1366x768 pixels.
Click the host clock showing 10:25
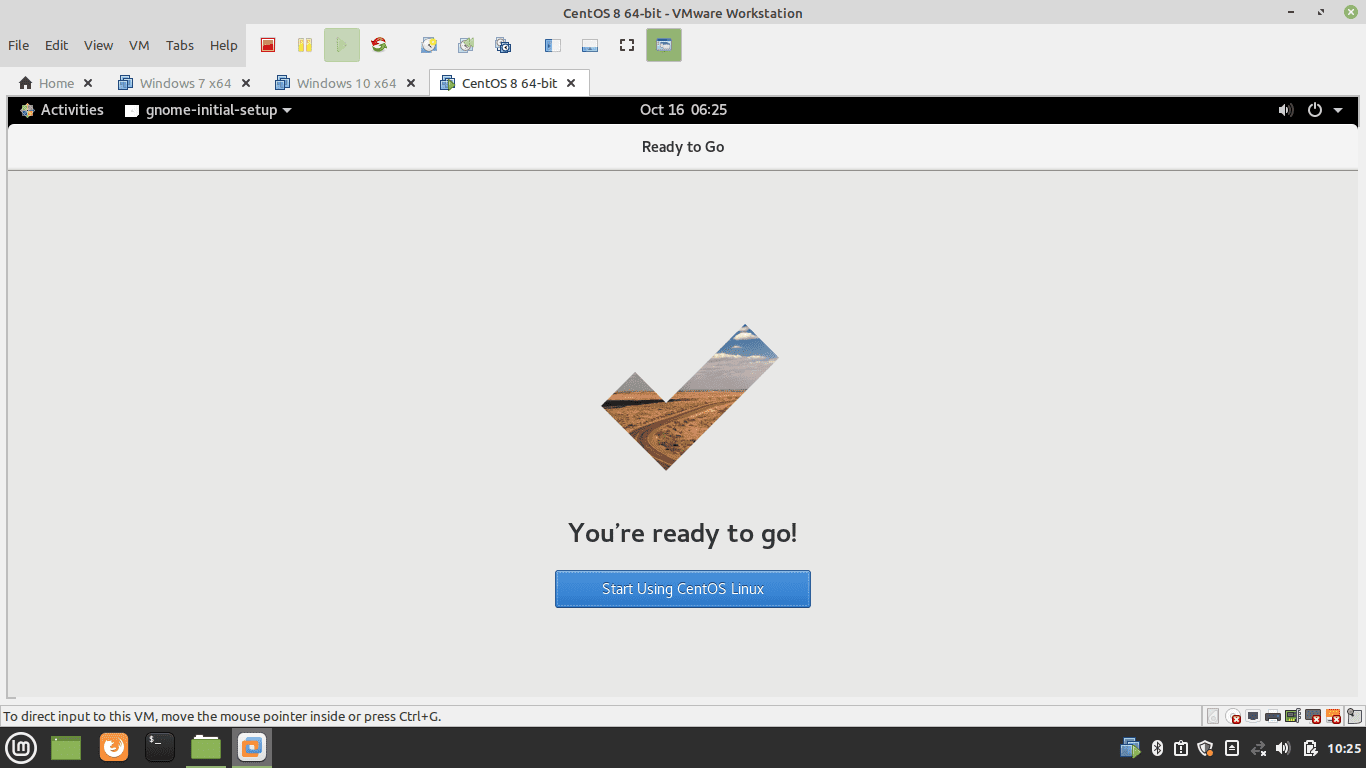coord(1344,748)
